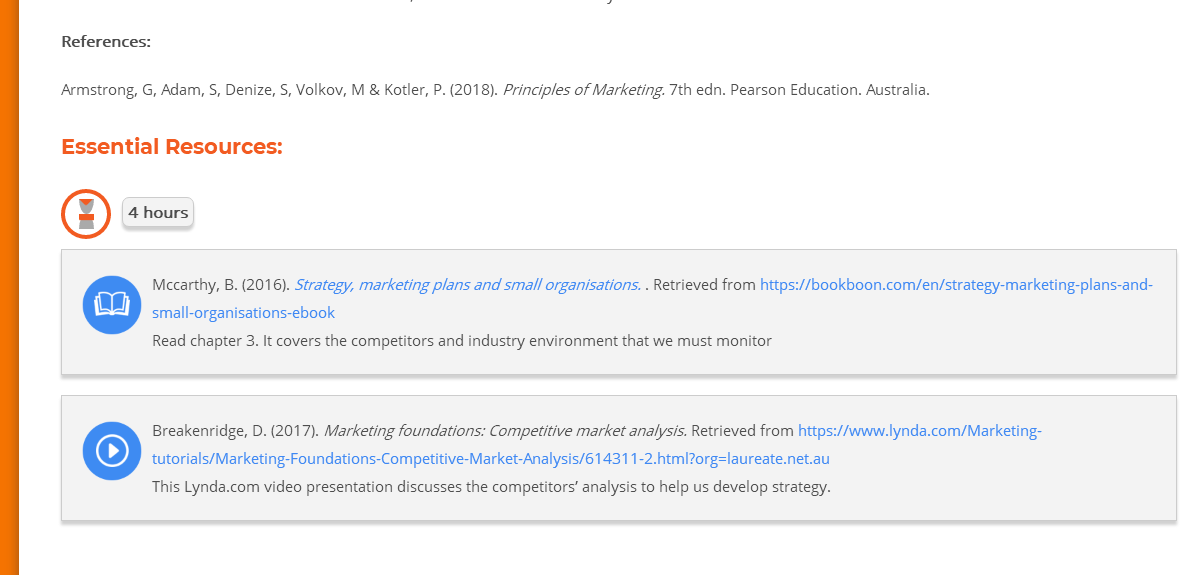The height and width of the screenshot is (575, 1191).
Task: Click the orange hourglass duration icon
Action: [86, 213]
